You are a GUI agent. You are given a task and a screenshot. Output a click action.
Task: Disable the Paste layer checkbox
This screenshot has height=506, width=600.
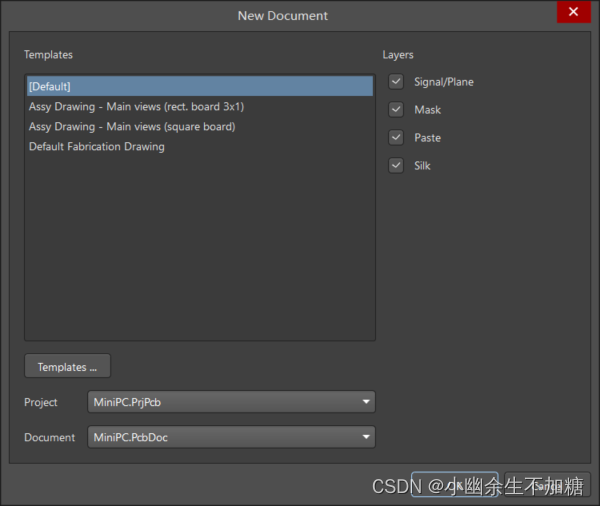click(397, 138)
